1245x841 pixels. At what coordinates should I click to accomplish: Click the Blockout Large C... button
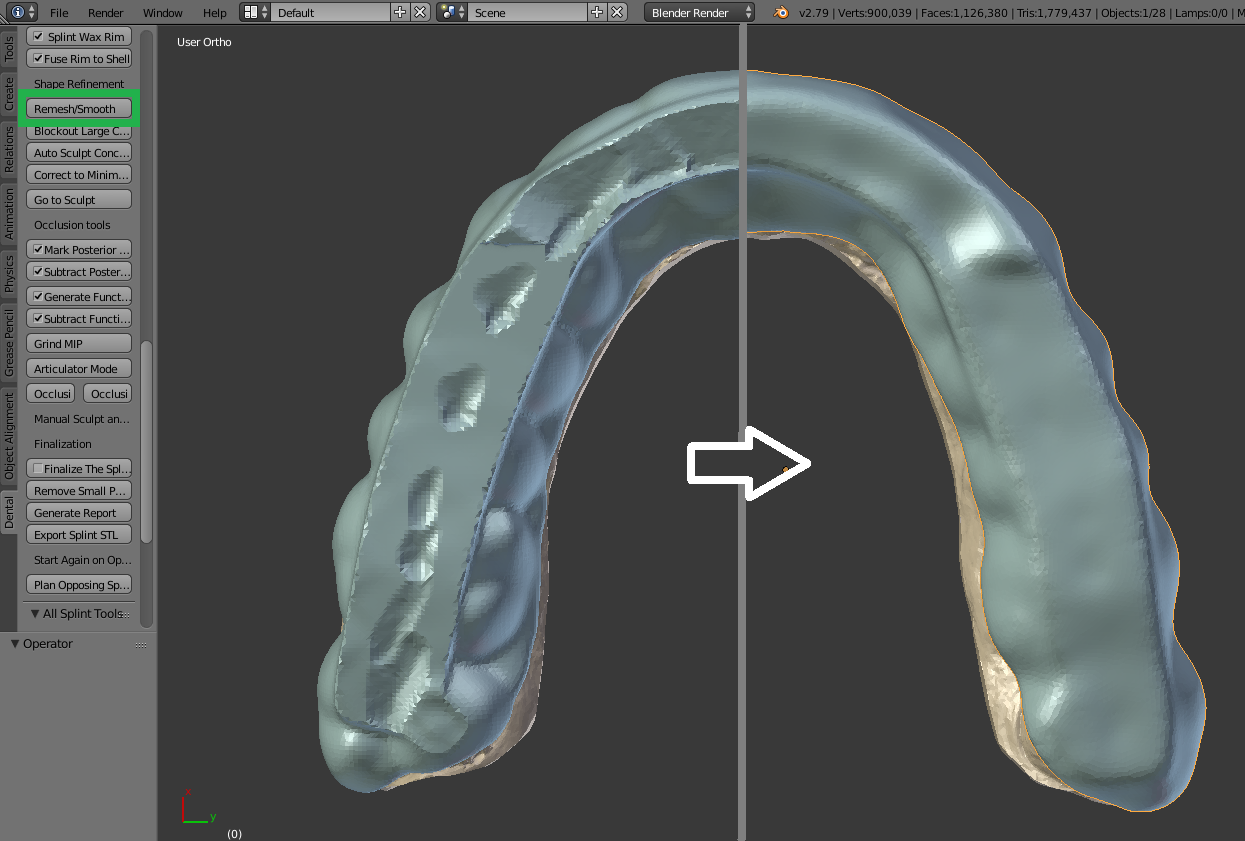[x=79, y=131]
